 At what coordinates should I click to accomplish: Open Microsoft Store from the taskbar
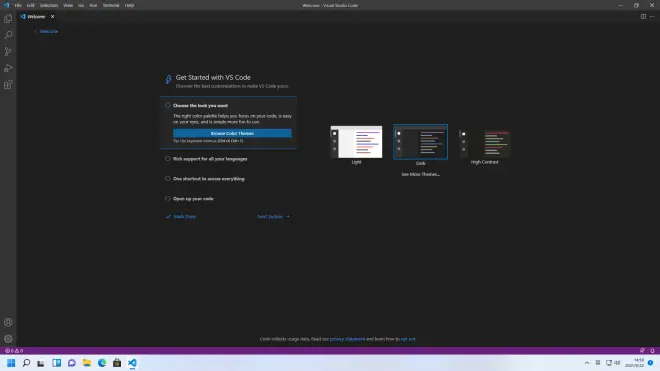tap(117, 363)
